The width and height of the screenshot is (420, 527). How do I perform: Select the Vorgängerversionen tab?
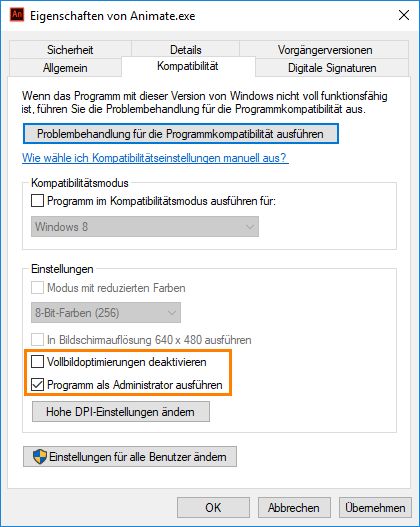tap(325, 50)
